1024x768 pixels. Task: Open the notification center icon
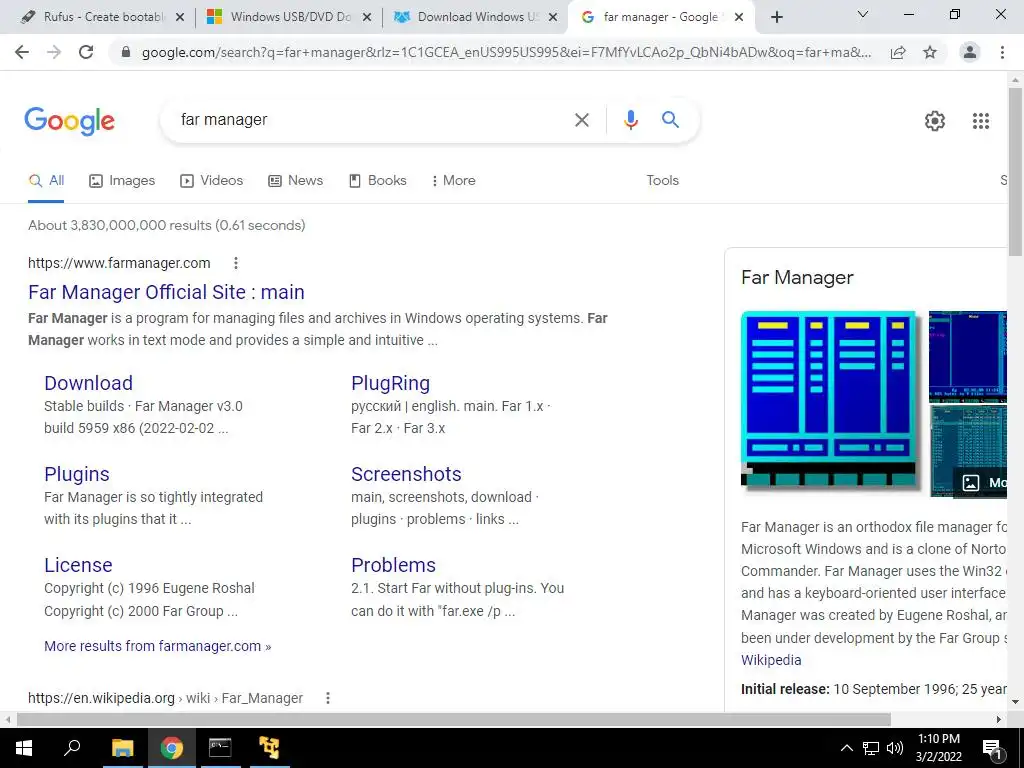tap(992, 748)
